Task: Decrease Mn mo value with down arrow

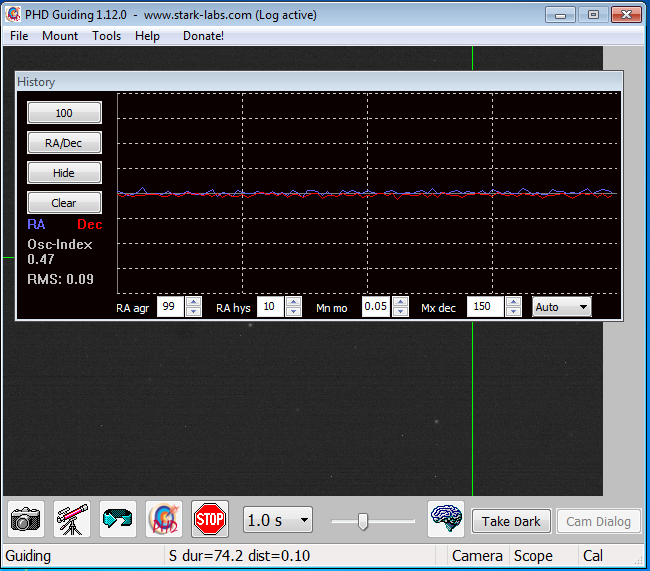Action: pyautogui.click(x=400, y=311)
